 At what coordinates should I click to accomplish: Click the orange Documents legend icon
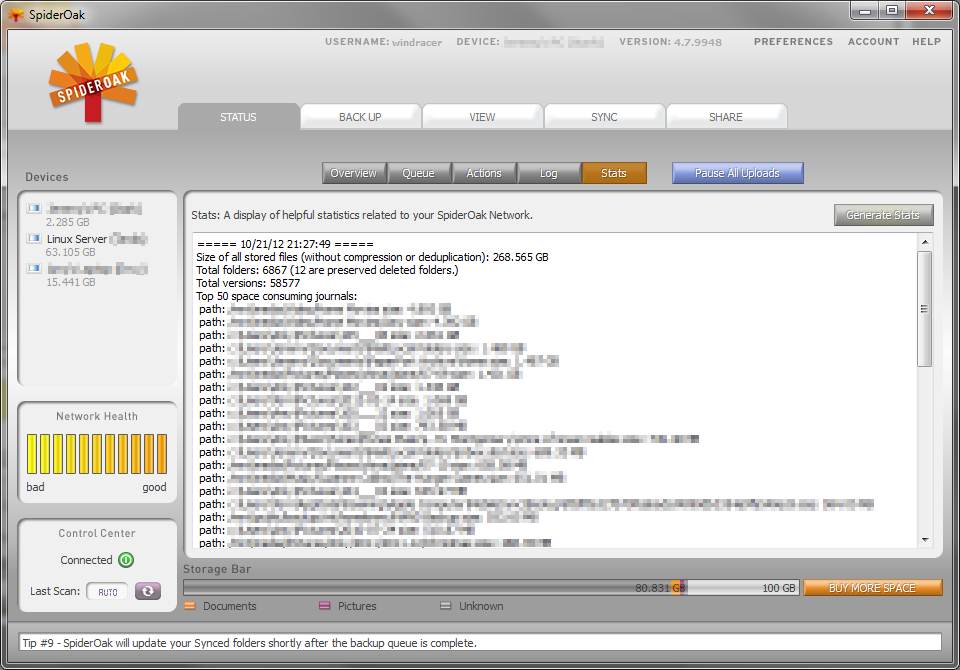coord(190,606)
